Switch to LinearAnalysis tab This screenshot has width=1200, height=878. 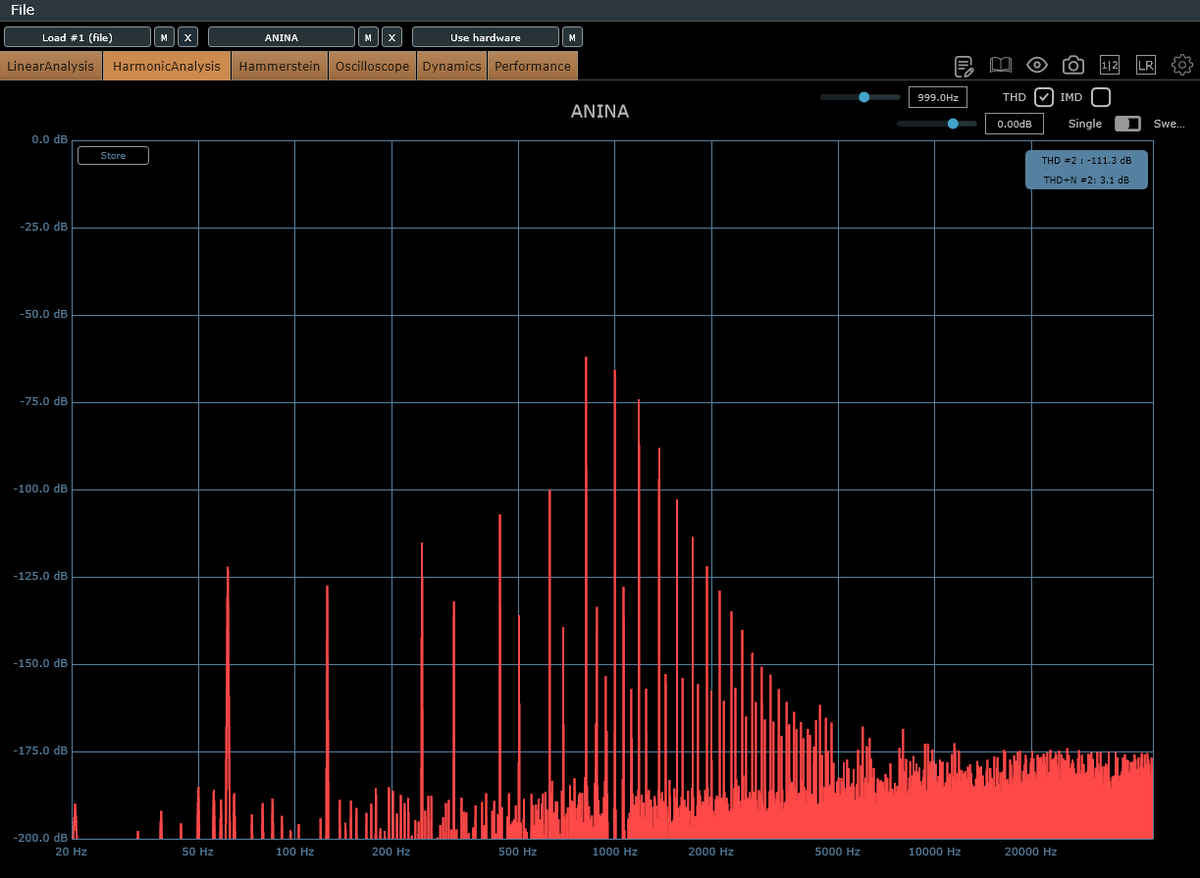[51, 66]
